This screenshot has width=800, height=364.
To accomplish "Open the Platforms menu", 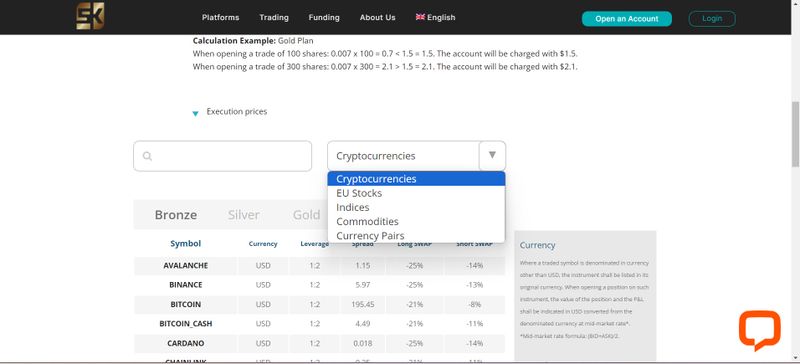I will (220, 17).
